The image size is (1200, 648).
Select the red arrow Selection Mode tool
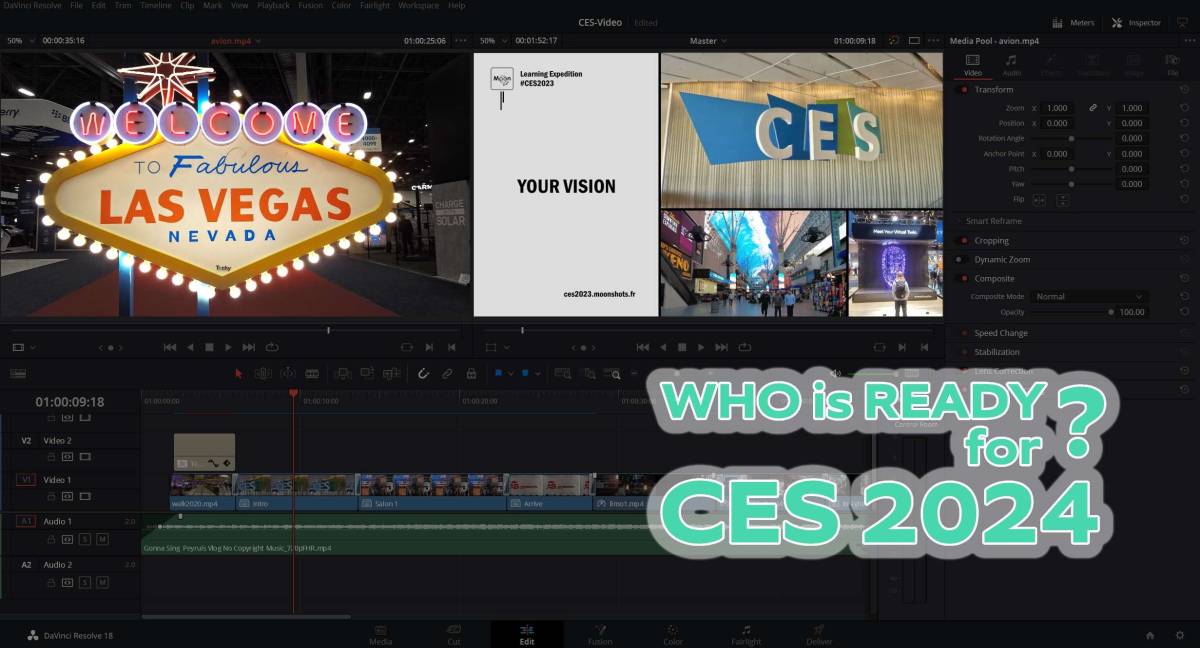[238, 373]
